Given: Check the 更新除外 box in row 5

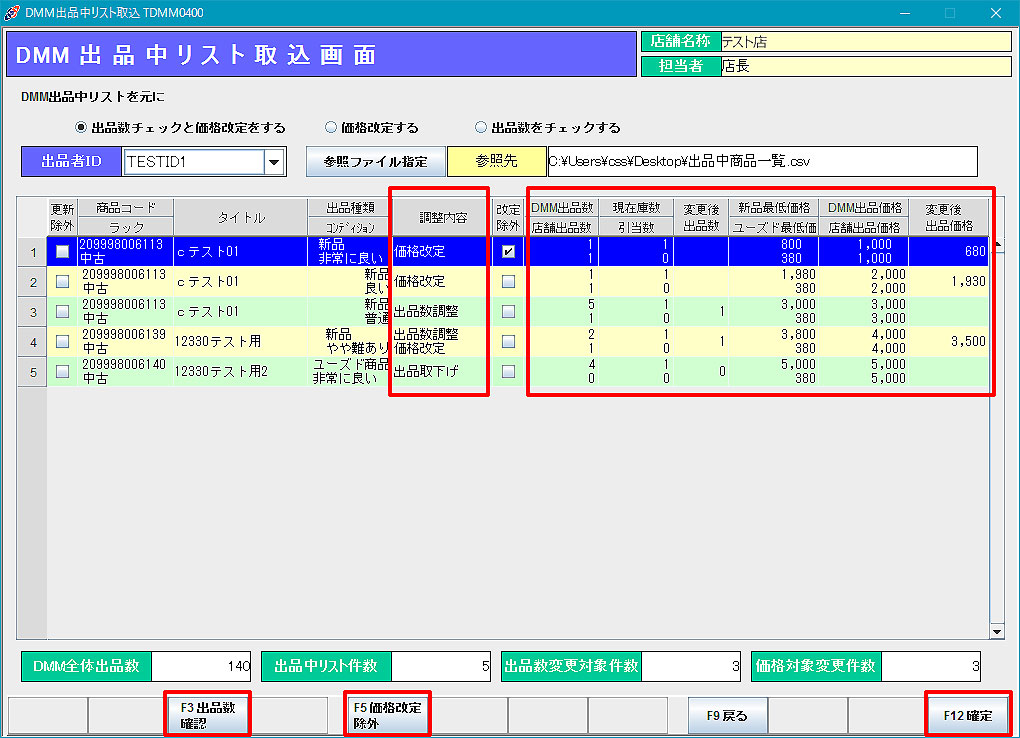Looking at the screenshot, I should coord(63,372).
